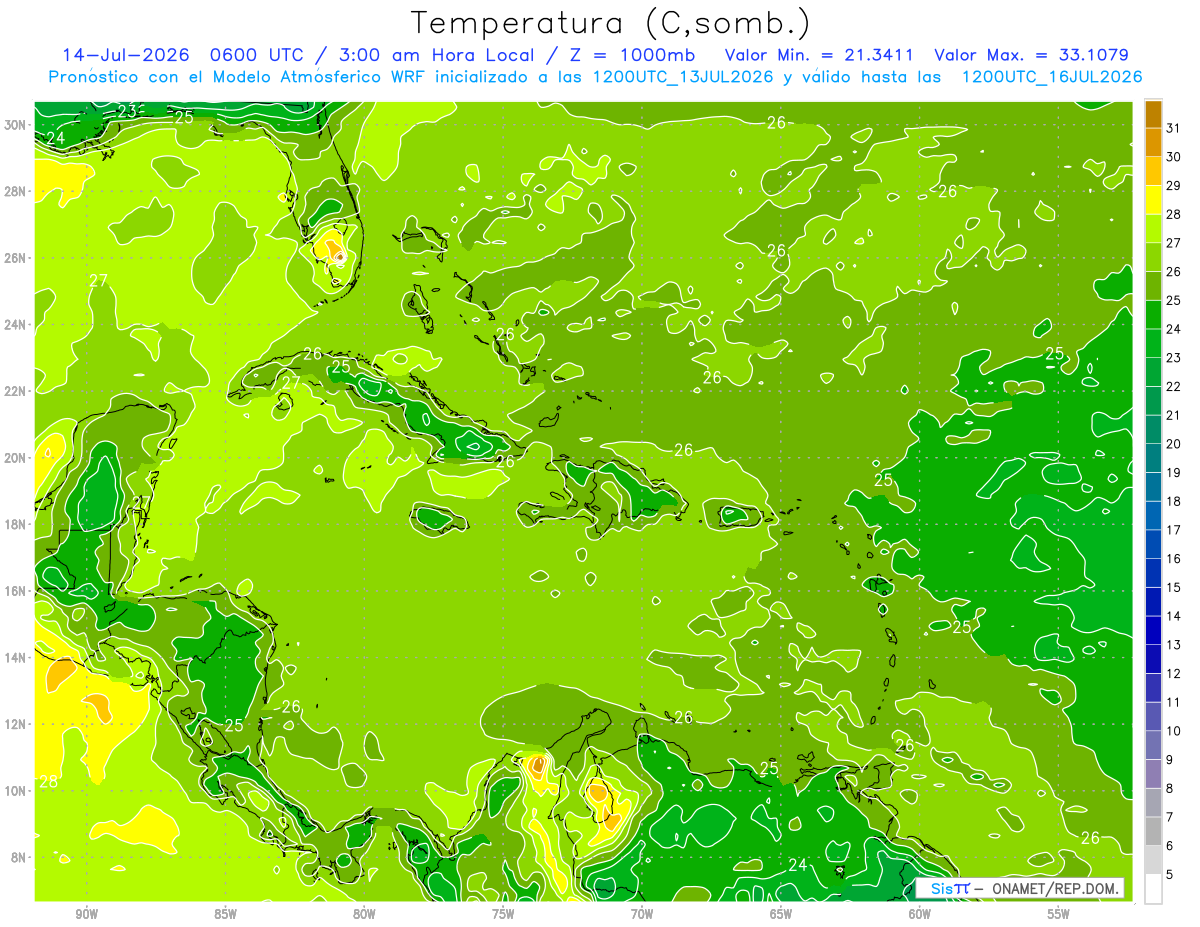1200x927 pixels.
Task: Click legend swatch between 30 and 31
Action: coord(1153,142)
